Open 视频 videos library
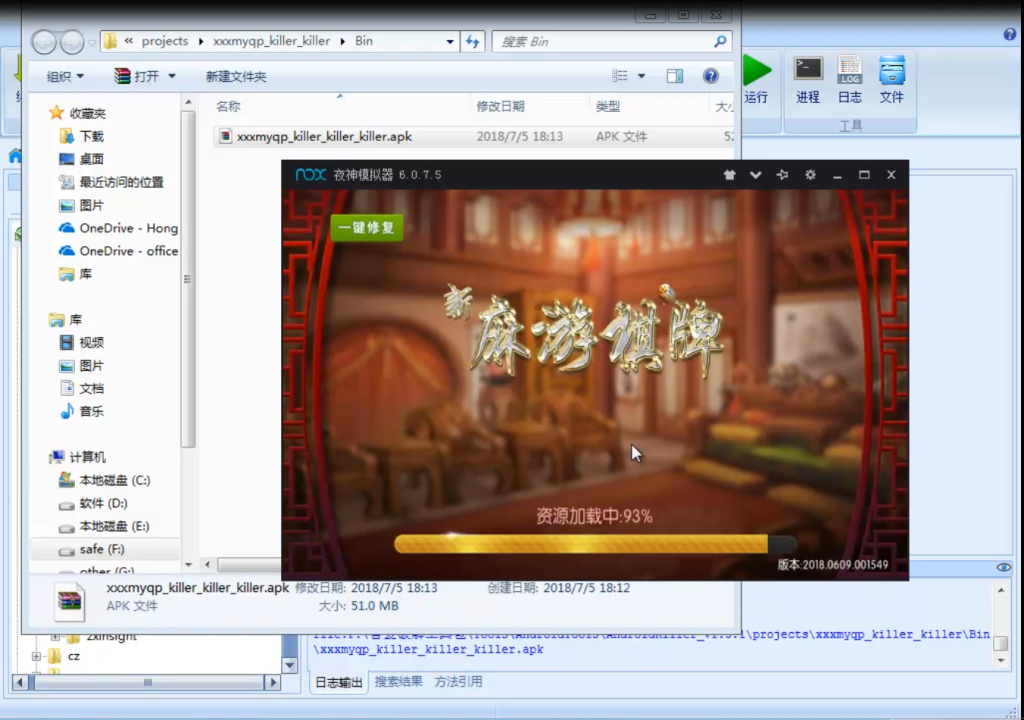The image size is (1024, 720). [x=82, y=342]
